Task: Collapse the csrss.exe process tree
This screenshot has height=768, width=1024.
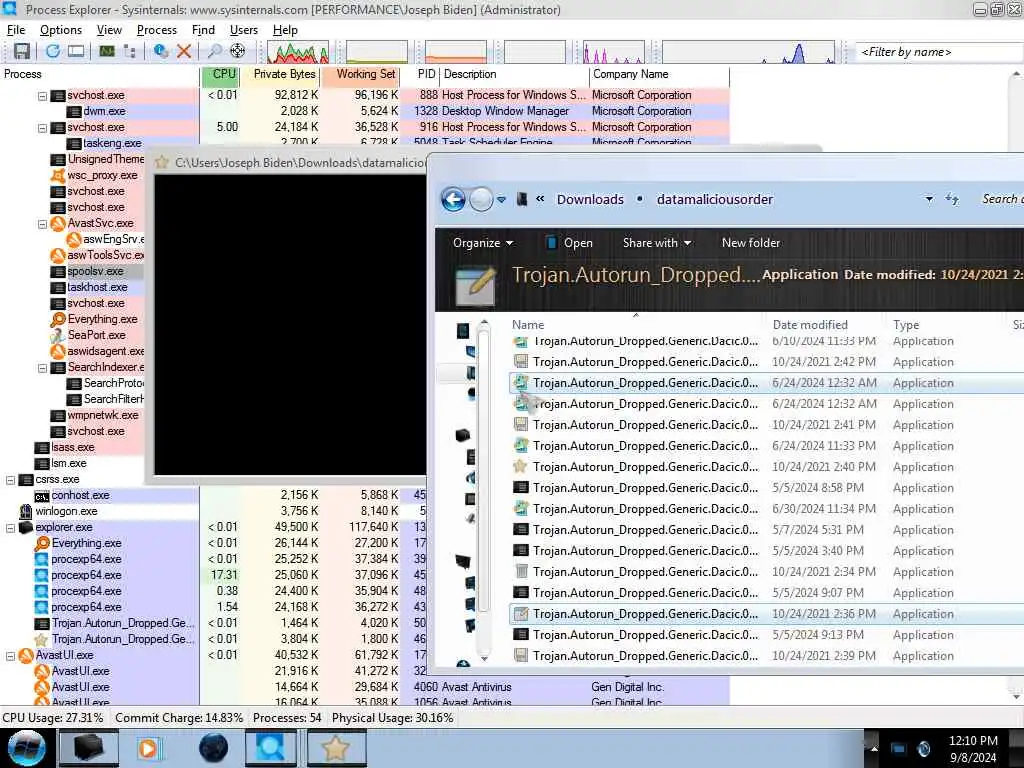Action: pyautogui.click(x=10, y=480)
